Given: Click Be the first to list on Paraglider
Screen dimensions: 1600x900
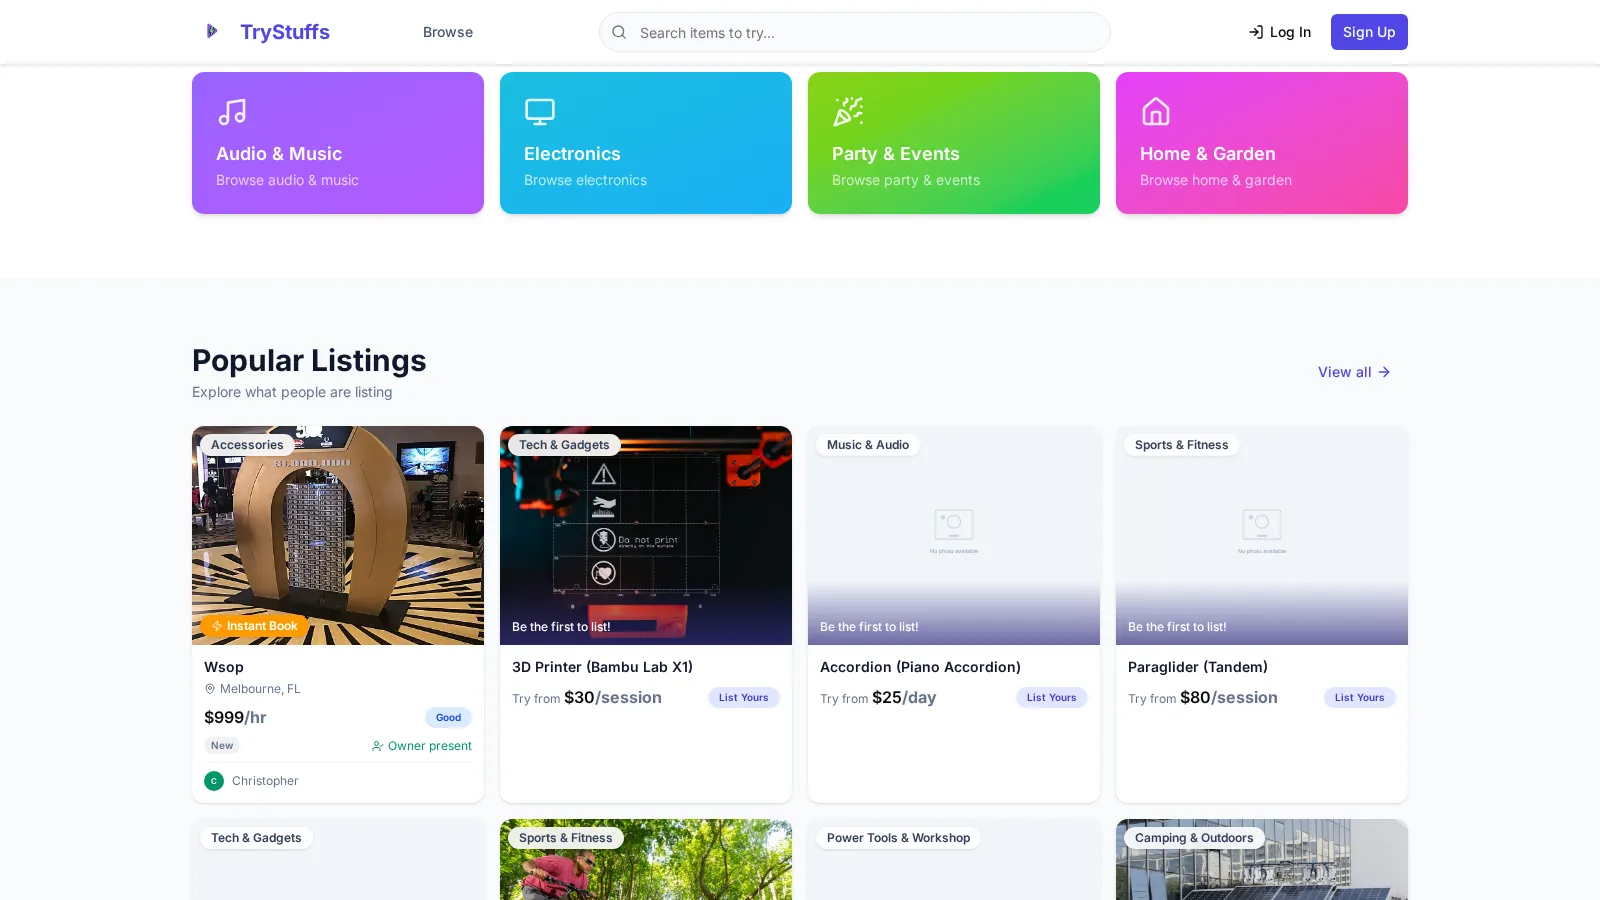Looking at the screenshot, I should (1177, 627).
